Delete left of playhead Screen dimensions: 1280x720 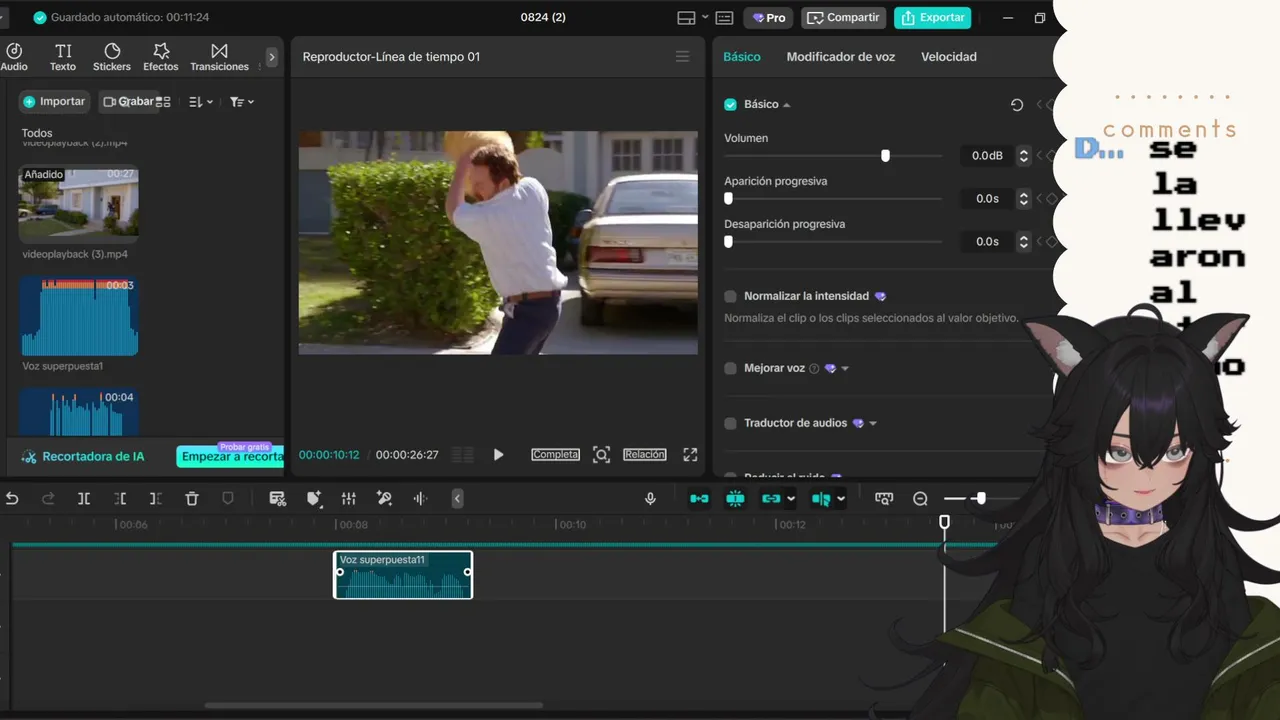[120, 498]
